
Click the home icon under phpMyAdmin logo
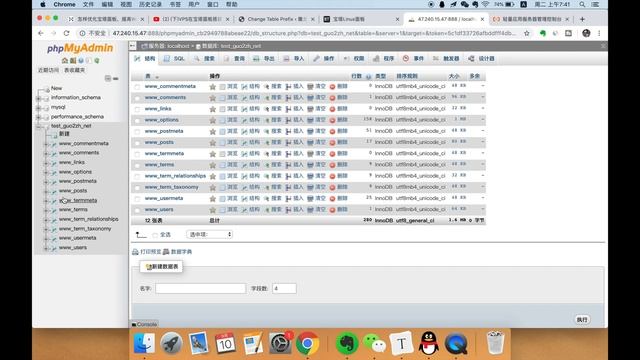click(x=64, y=60)
